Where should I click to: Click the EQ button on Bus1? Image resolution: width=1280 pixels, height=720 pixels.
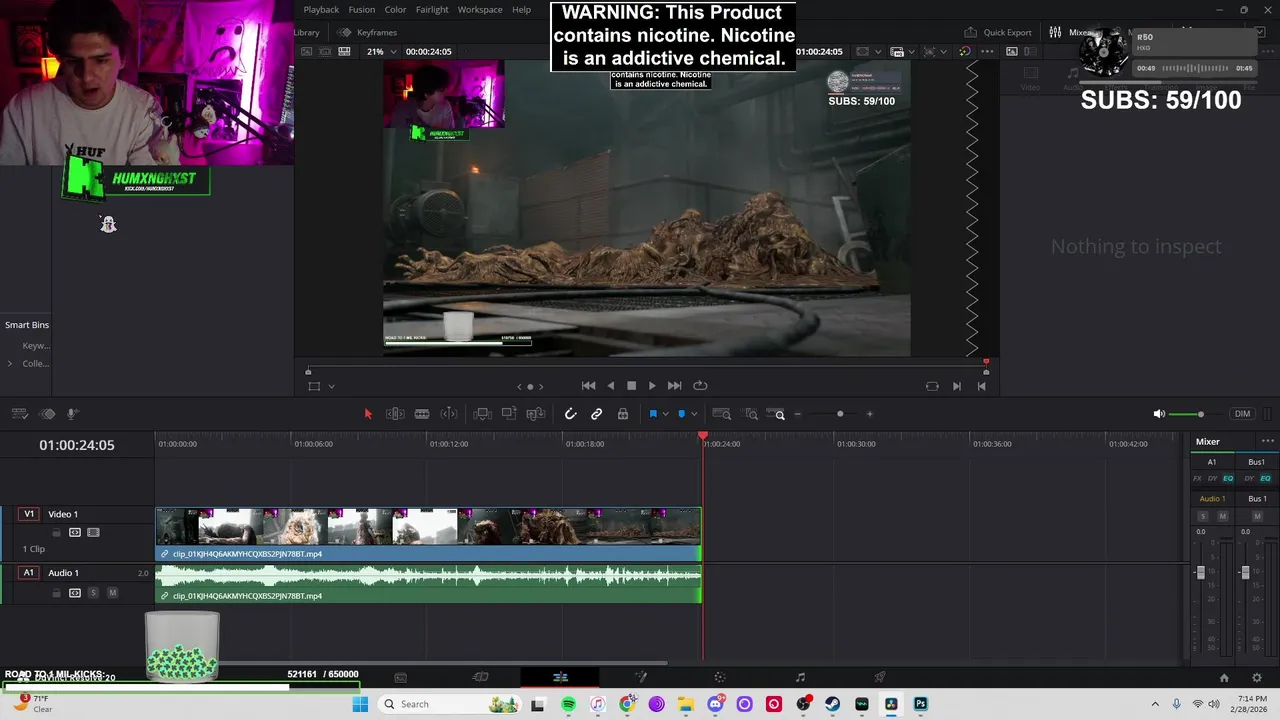click(x=1265, y=478)
